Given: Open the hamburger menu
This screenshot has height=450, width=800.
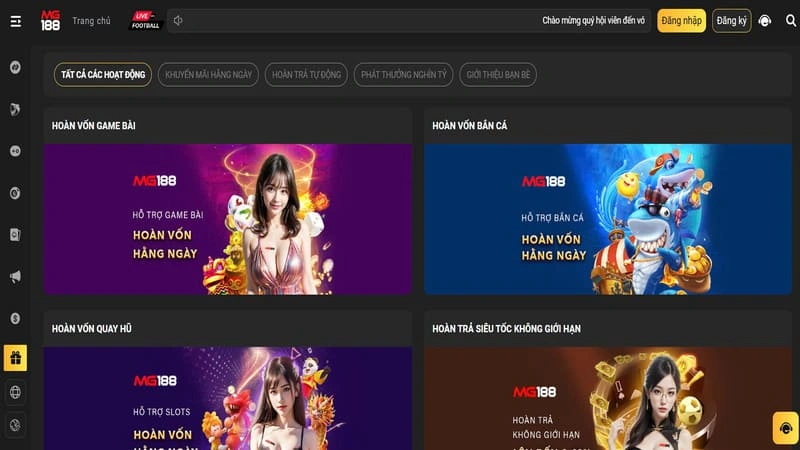Looking at the screenshot, I should 16,21.
